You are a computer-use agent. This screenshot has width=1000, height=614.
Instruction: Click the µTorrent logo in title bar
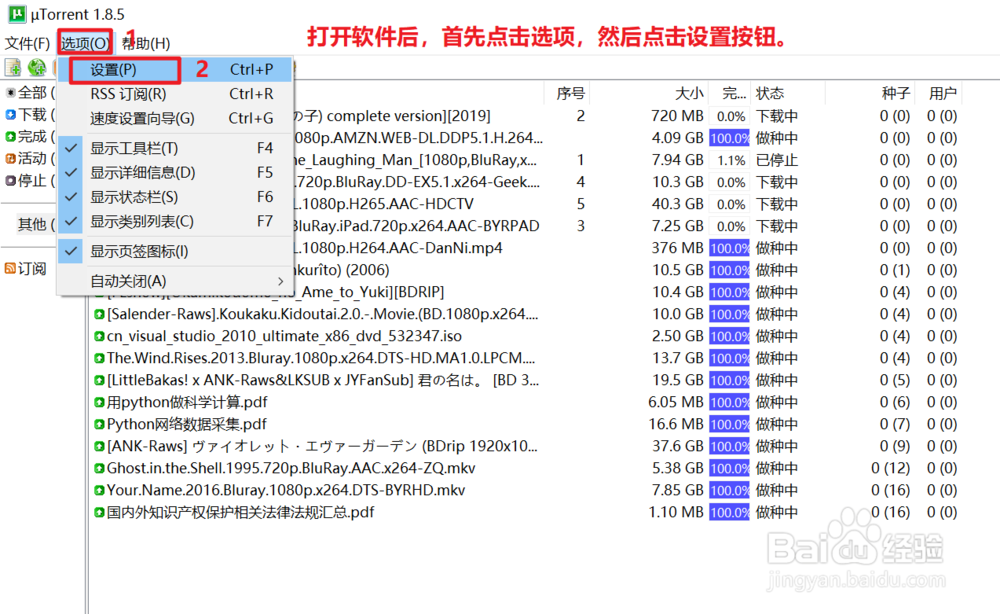click(16, 13)
